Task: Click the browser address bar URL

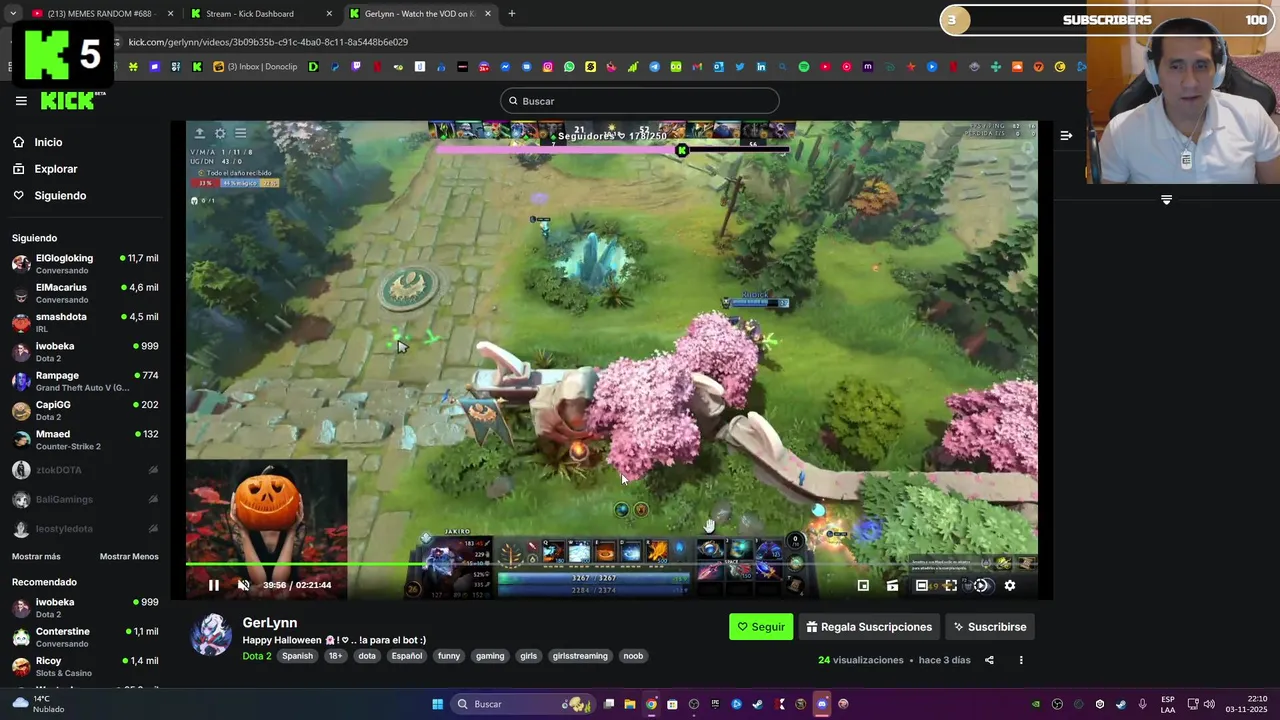Action: pyautogui.click(x=268, y=42)
